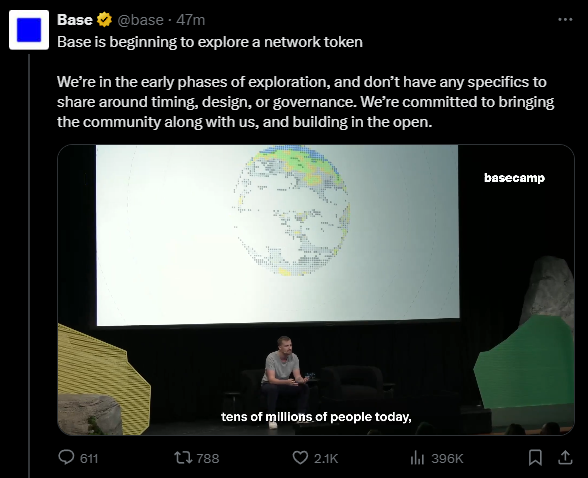Share the post using the upload arrow icon

[565, 458]
